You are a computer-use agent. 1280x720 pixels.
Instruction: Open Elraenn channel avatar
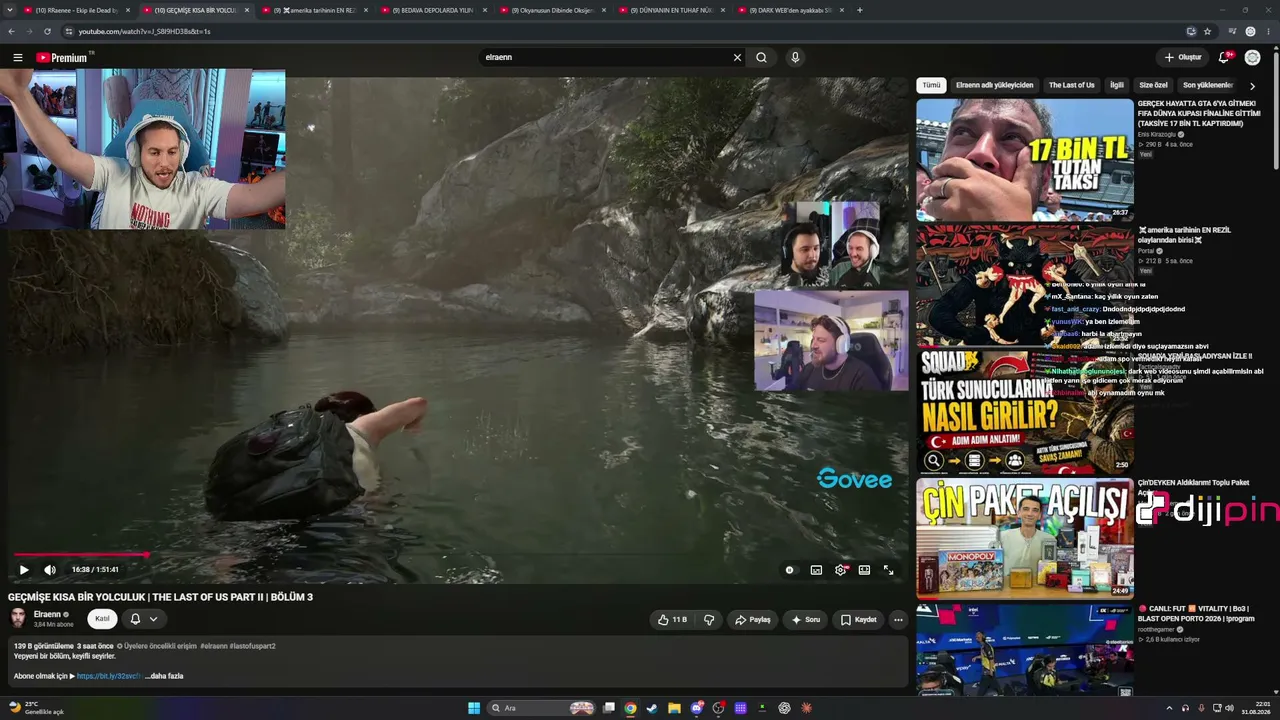18,618
